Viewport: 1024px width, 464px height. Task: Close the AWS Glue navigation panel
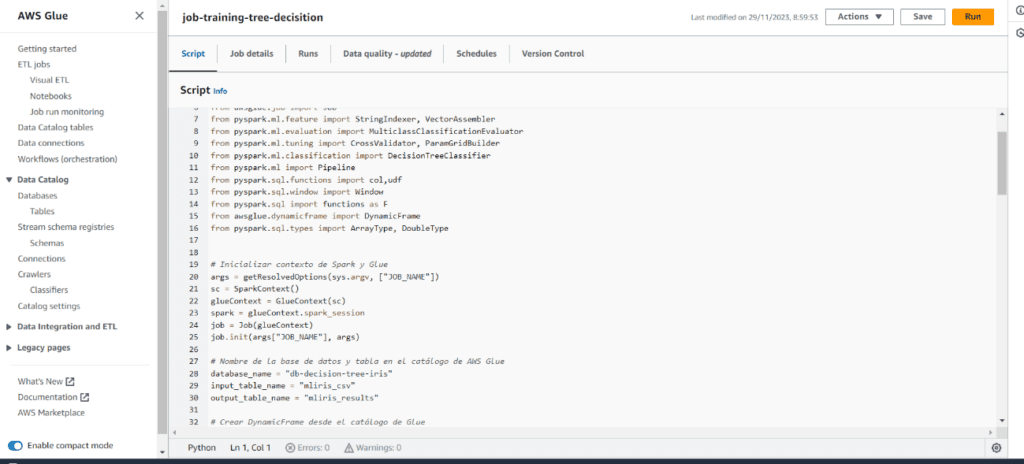139,17
